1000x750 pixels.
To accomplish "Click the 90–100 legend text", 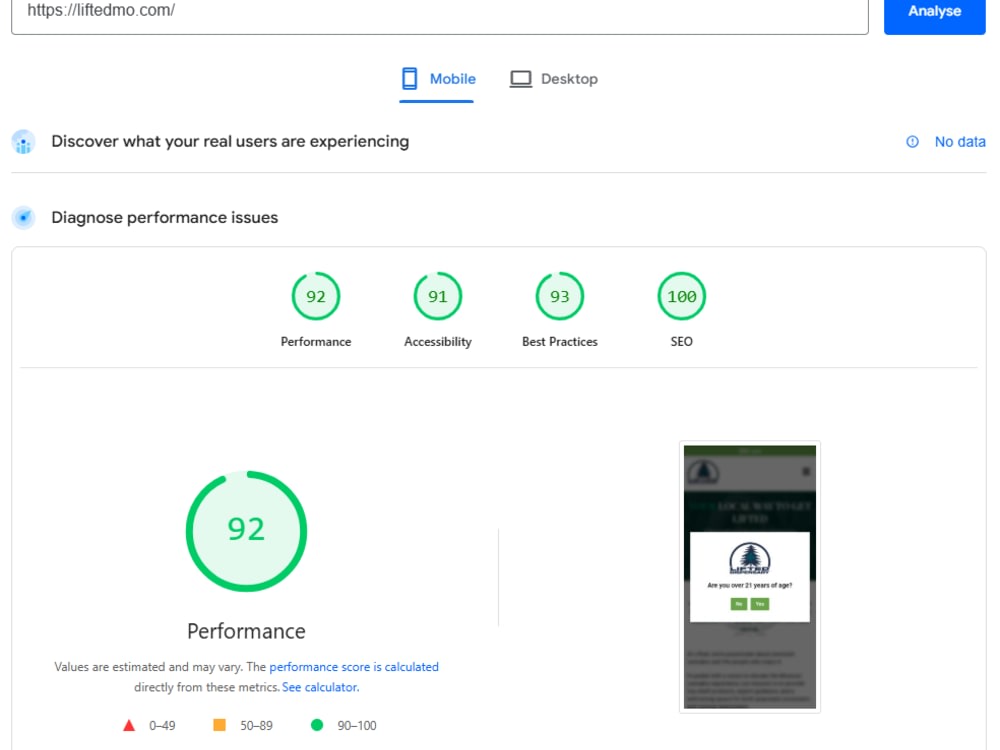I will coord(357,726).
